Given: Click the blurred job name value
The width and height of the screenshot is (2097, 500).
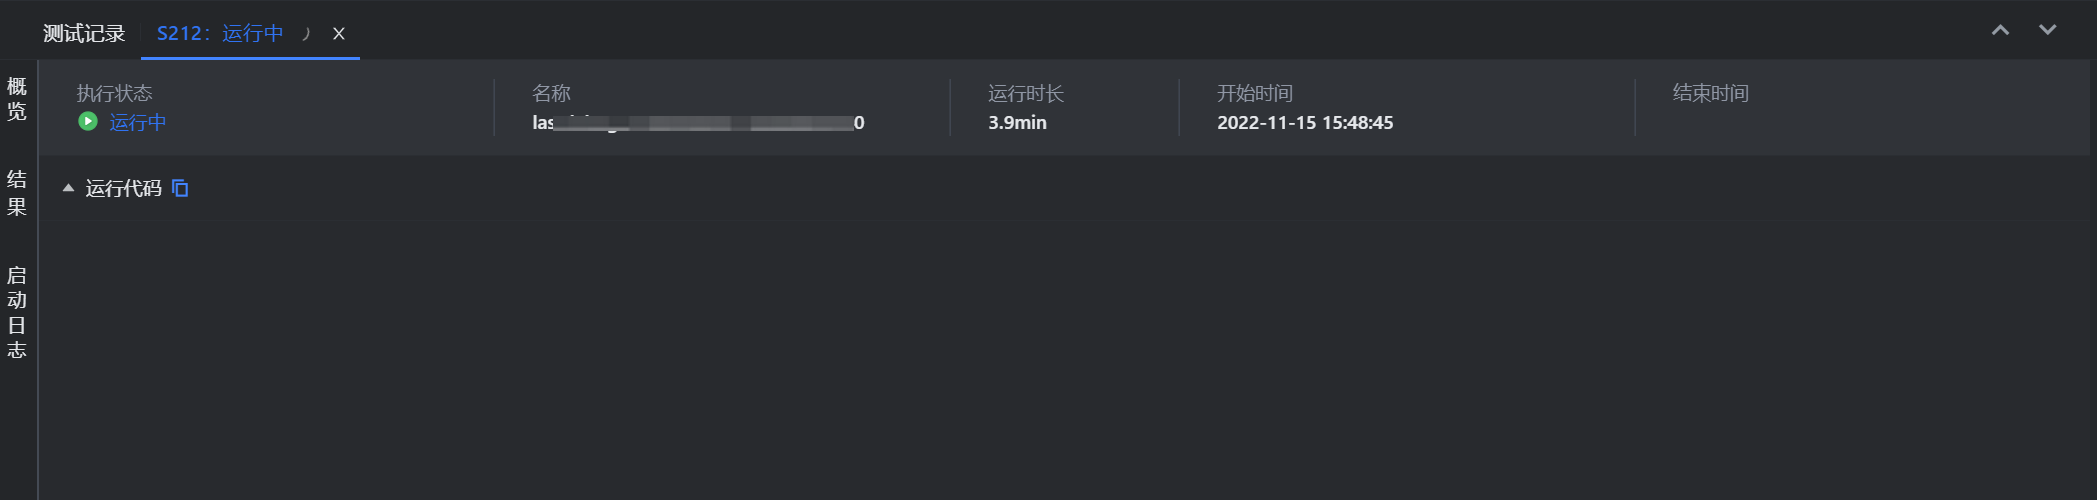Looking at the screenshot, I should tap(698, 122).
